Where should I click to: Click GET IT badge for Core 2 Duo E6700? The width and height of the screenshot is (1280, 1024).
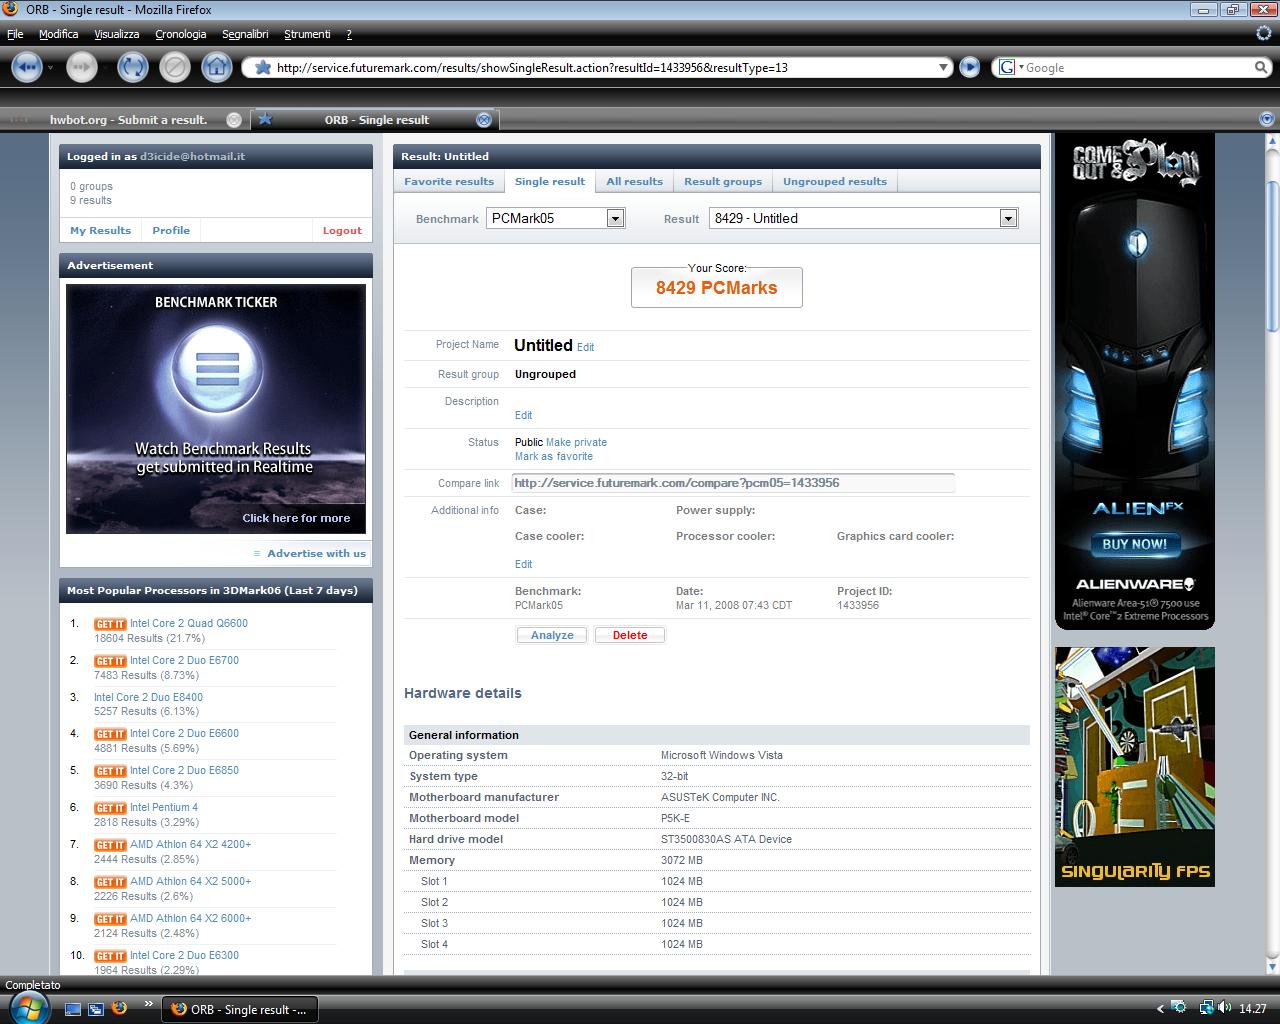tap(110, 661)
